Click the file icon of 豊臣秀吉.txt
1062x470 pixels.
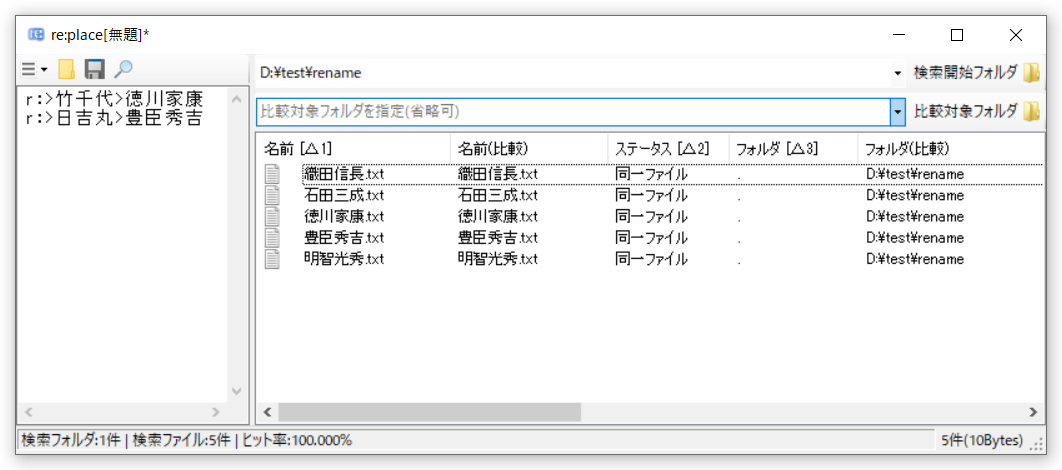tap(272, 238)
